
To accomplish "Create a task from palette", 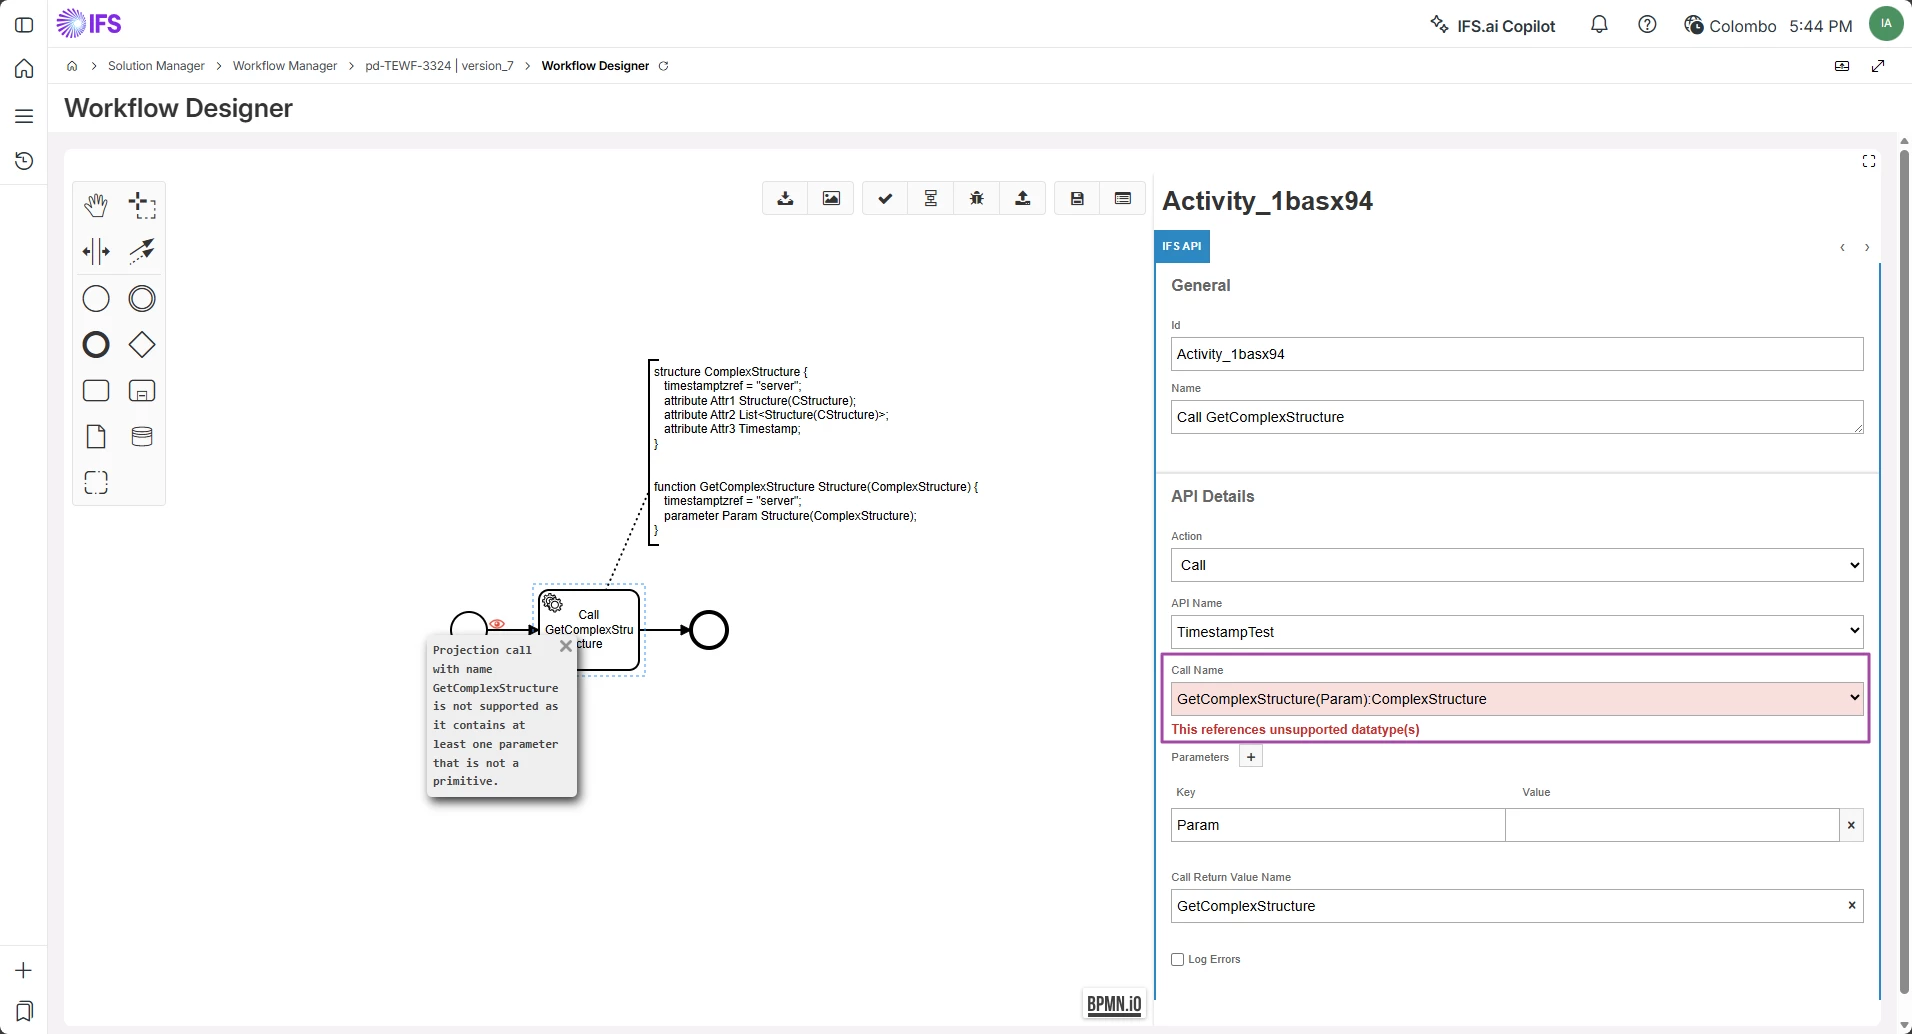I will [96, 390].
